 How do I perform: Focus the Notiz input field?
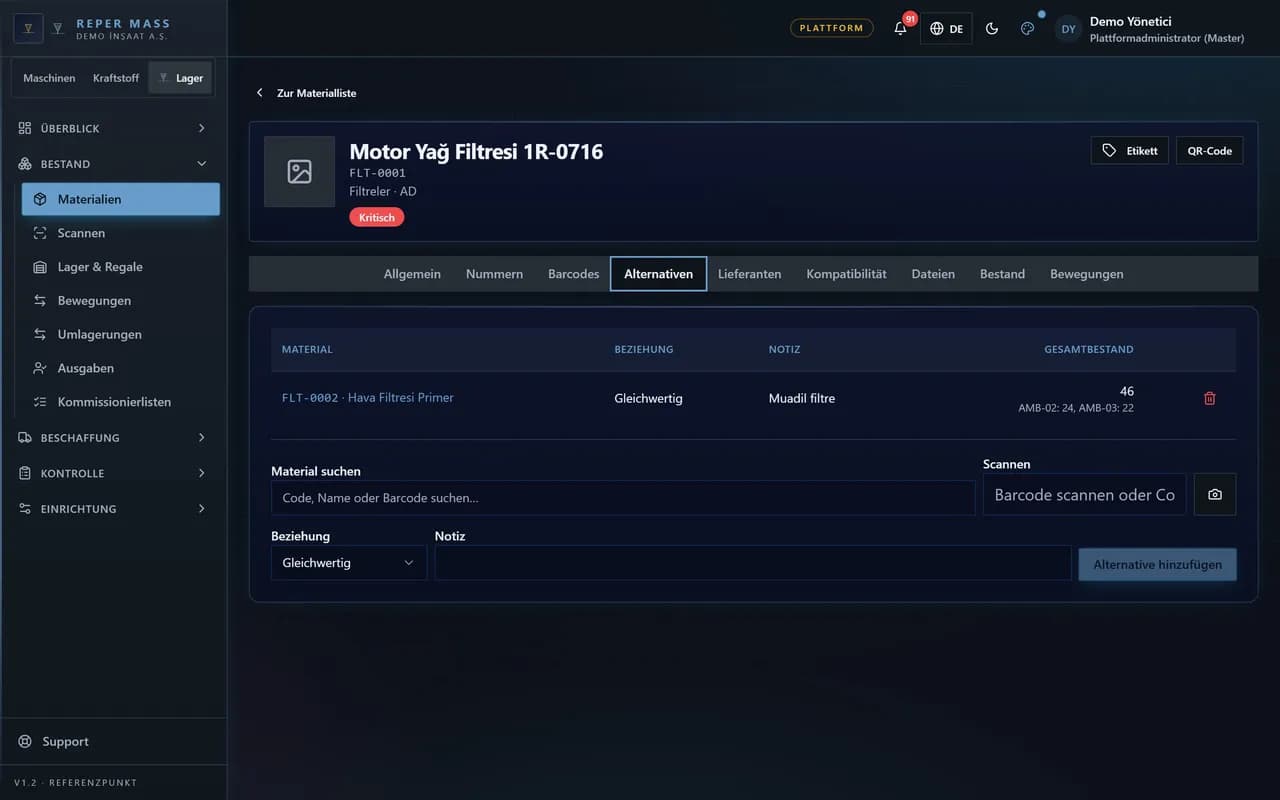coord(753,563)
